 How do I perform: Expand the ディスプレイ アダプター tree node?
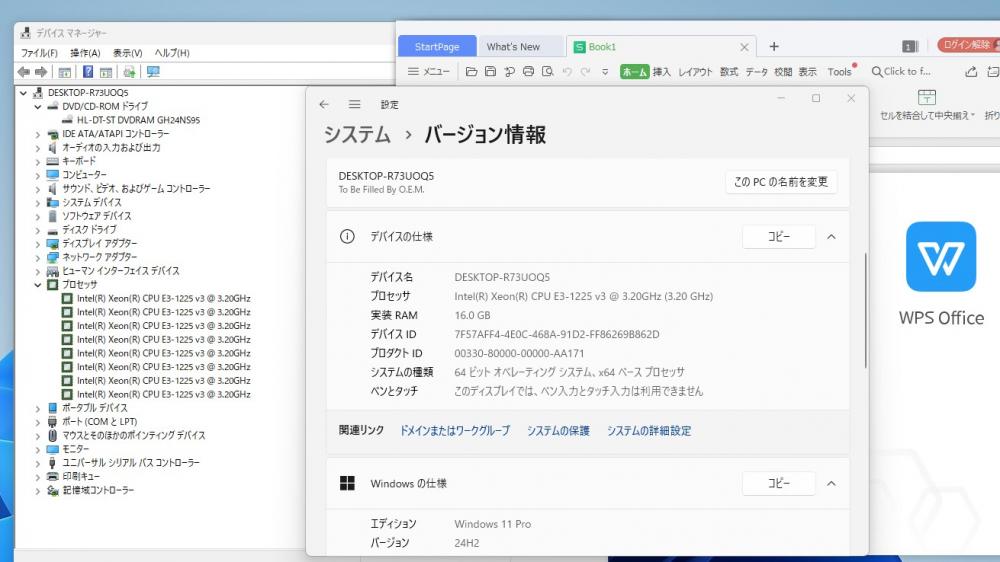38,244
